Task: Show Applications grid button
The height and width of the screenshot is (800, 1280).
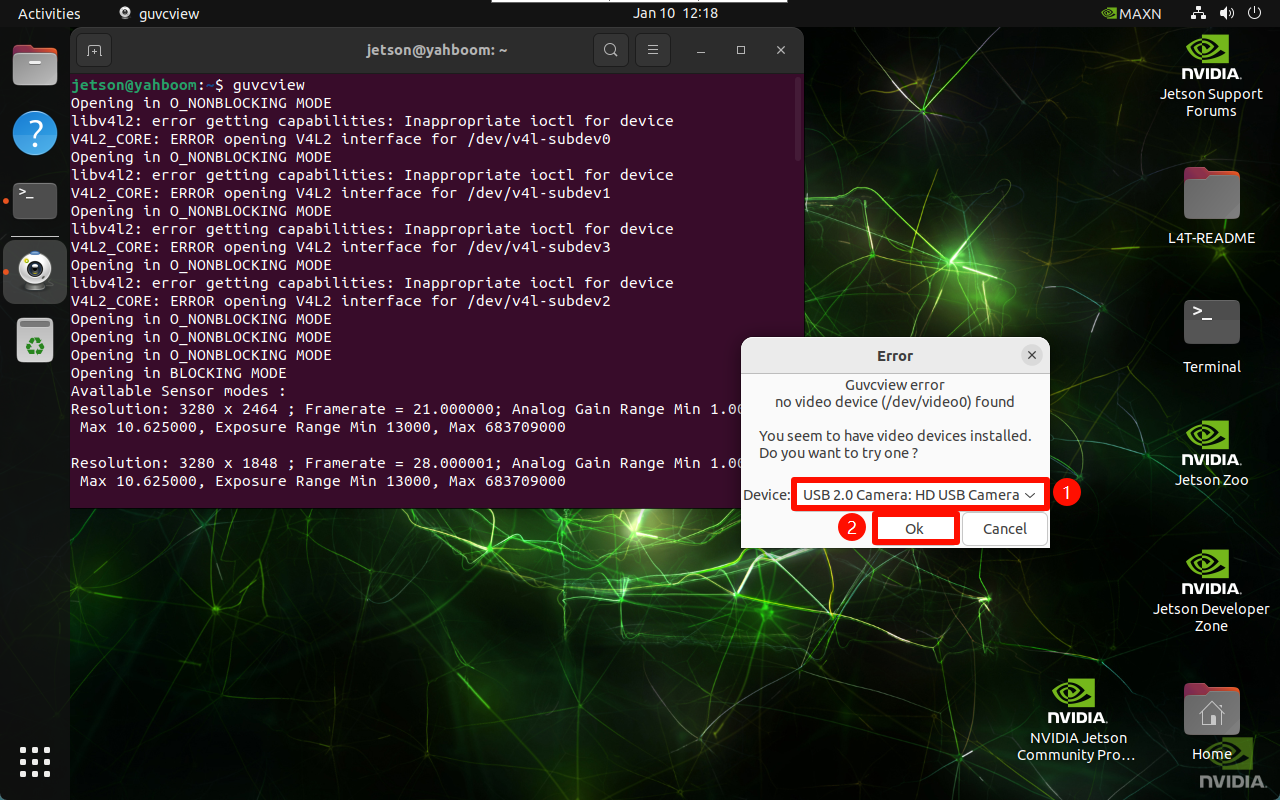Action: click(35, 761)
